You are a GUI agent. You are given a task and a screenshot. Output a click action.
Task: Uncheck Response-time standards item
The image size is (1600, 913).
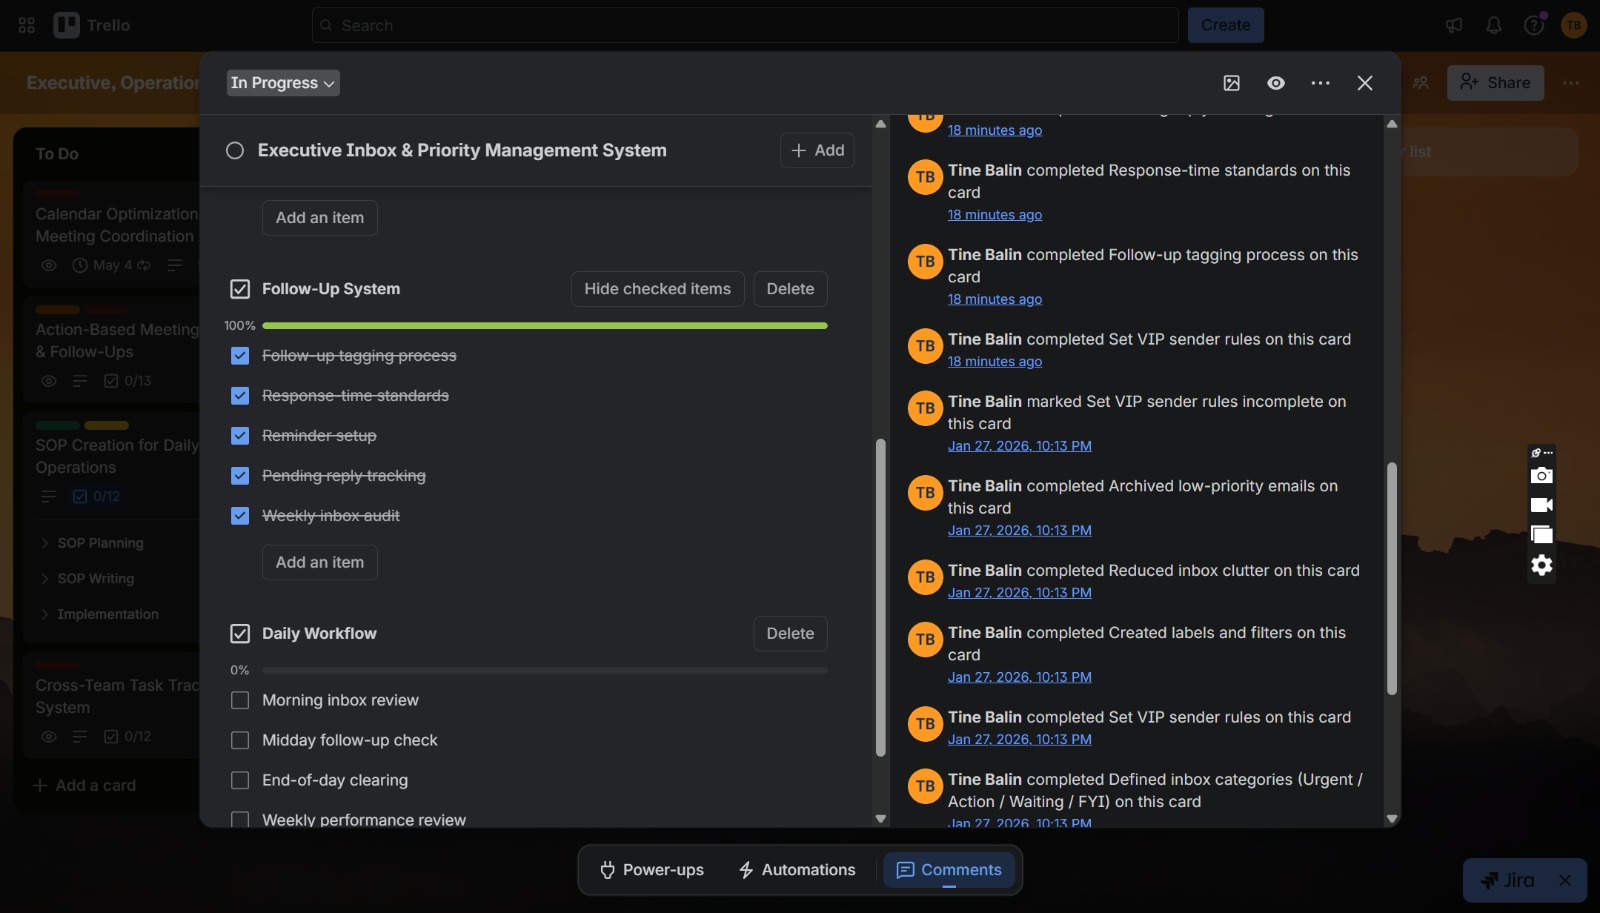coord(240,396)
